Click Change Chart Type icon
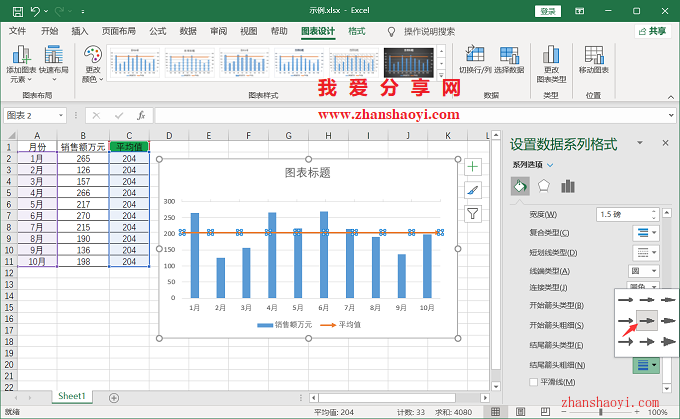Viewport: 680px width, 419px height. 551,64
